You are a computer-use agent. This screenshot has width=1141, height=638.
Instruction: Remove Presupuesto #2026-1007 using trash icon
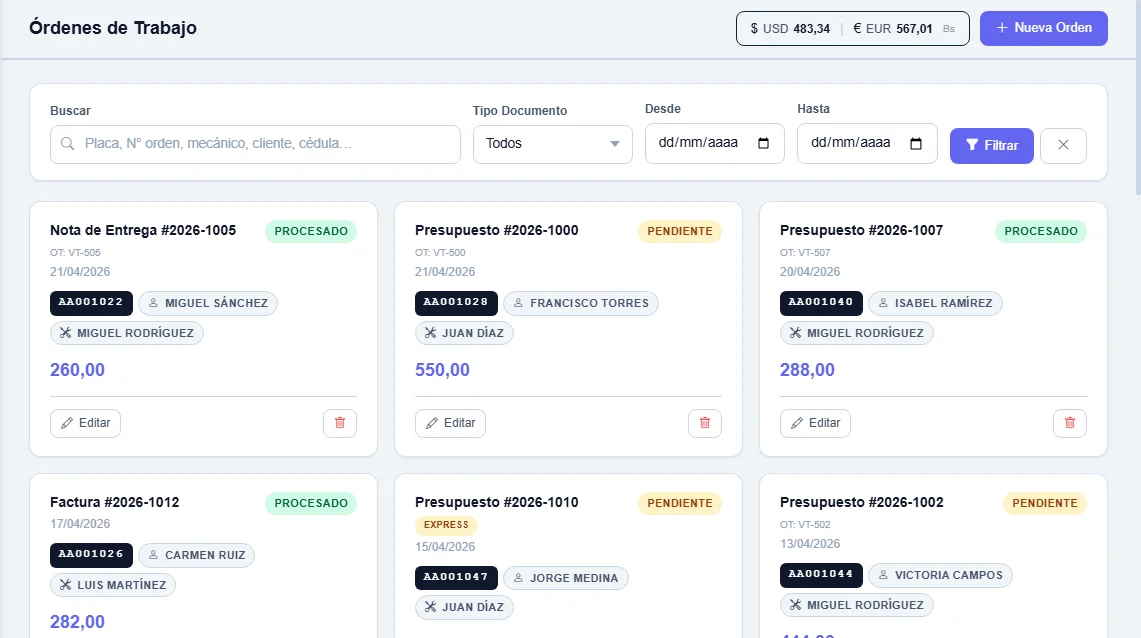pos(1070,423)
